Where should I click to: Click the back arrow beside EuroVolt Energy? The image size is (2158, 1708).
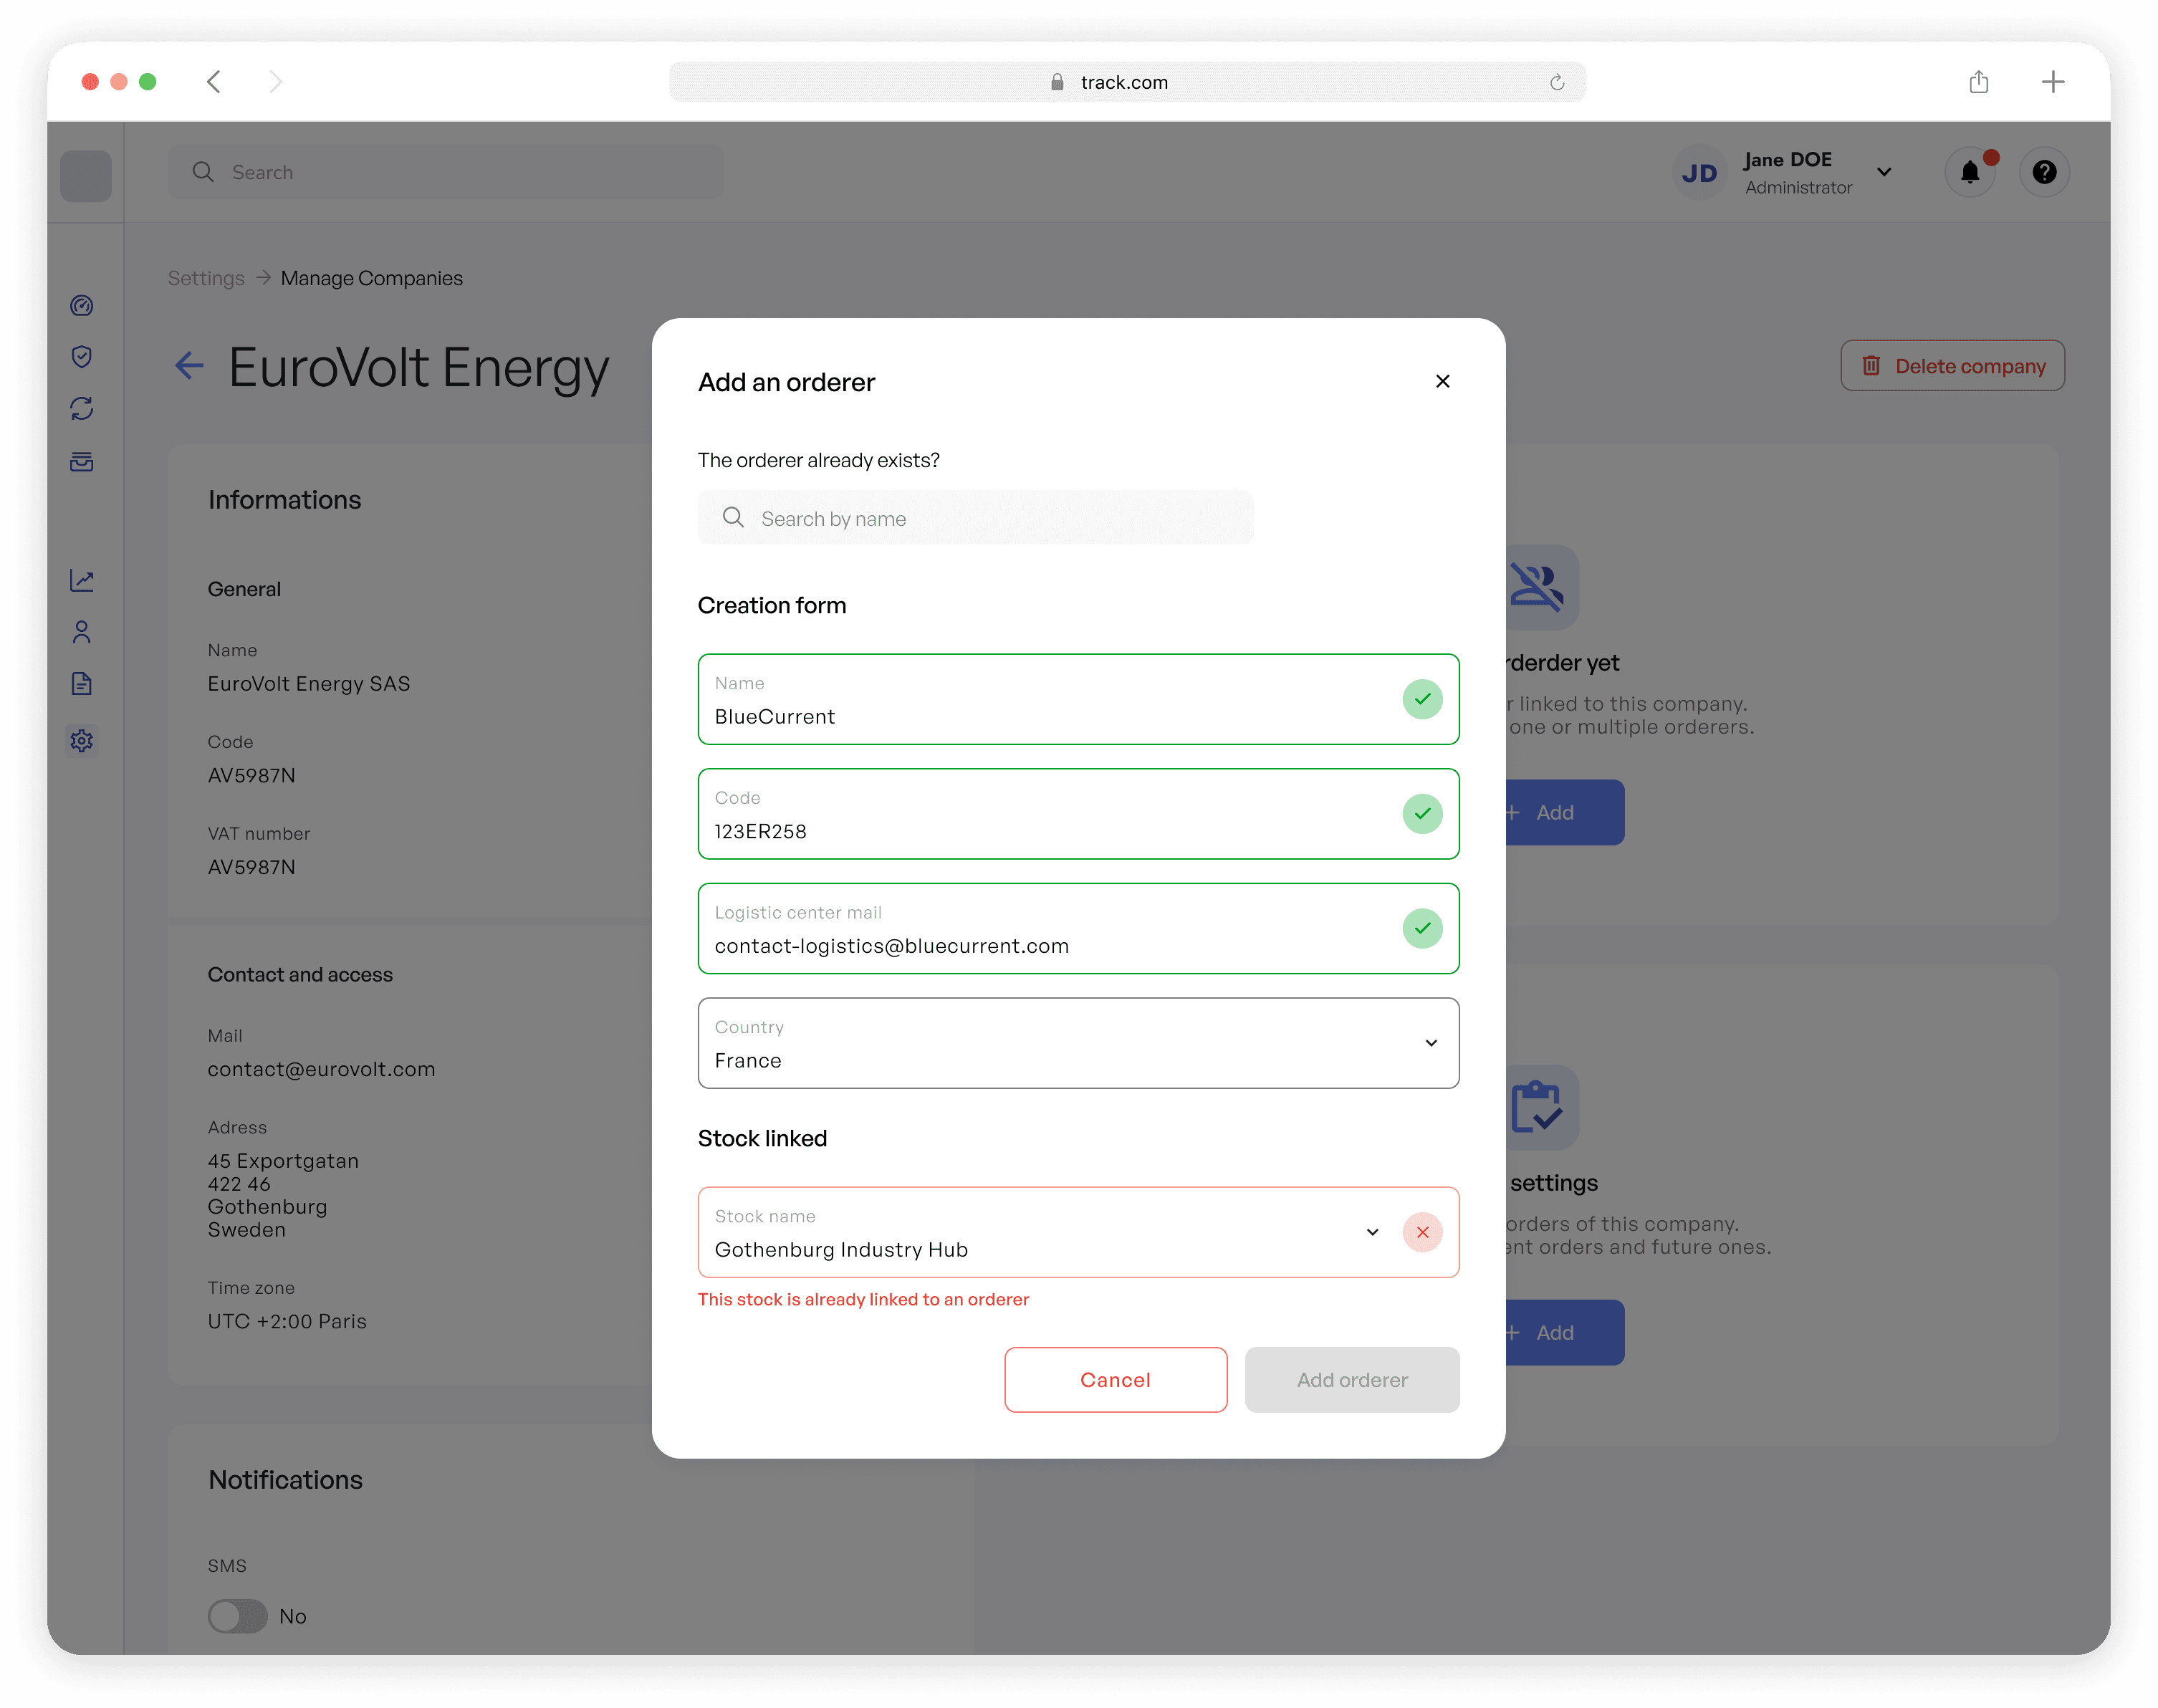coord(189,366)
